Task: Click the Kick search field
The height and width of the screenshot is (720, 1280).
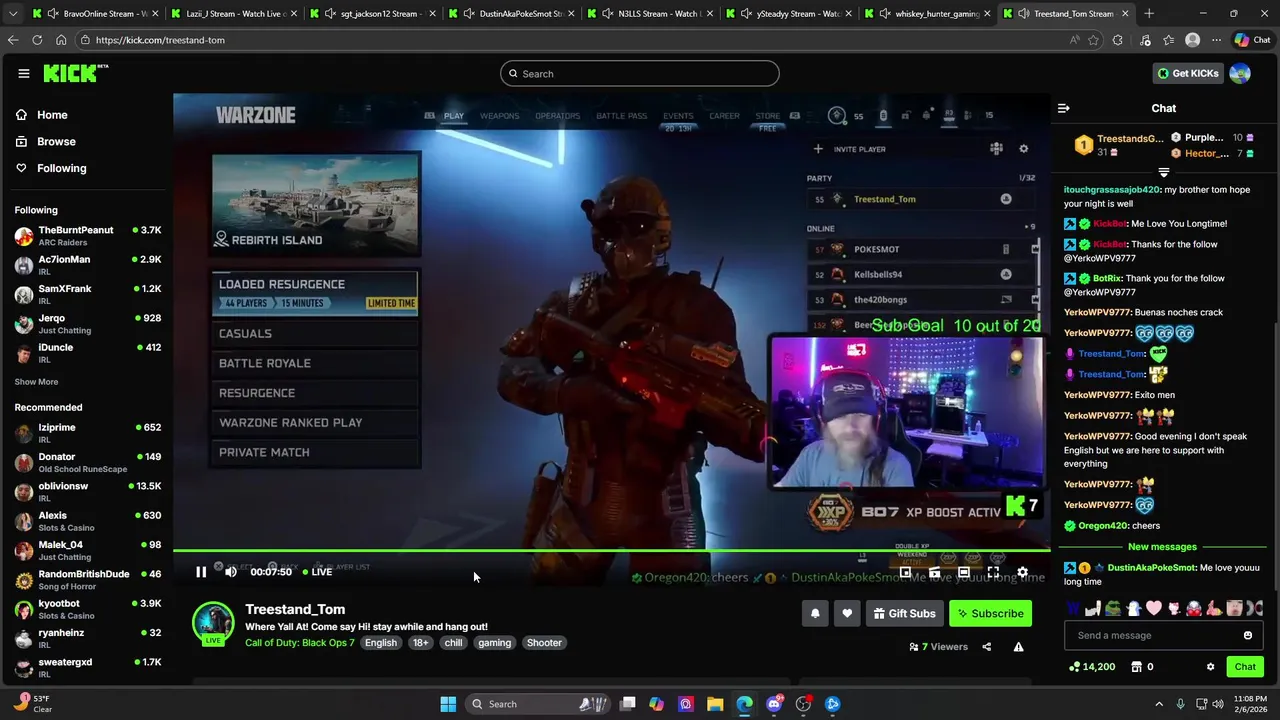Action: (x=640, y=73)
